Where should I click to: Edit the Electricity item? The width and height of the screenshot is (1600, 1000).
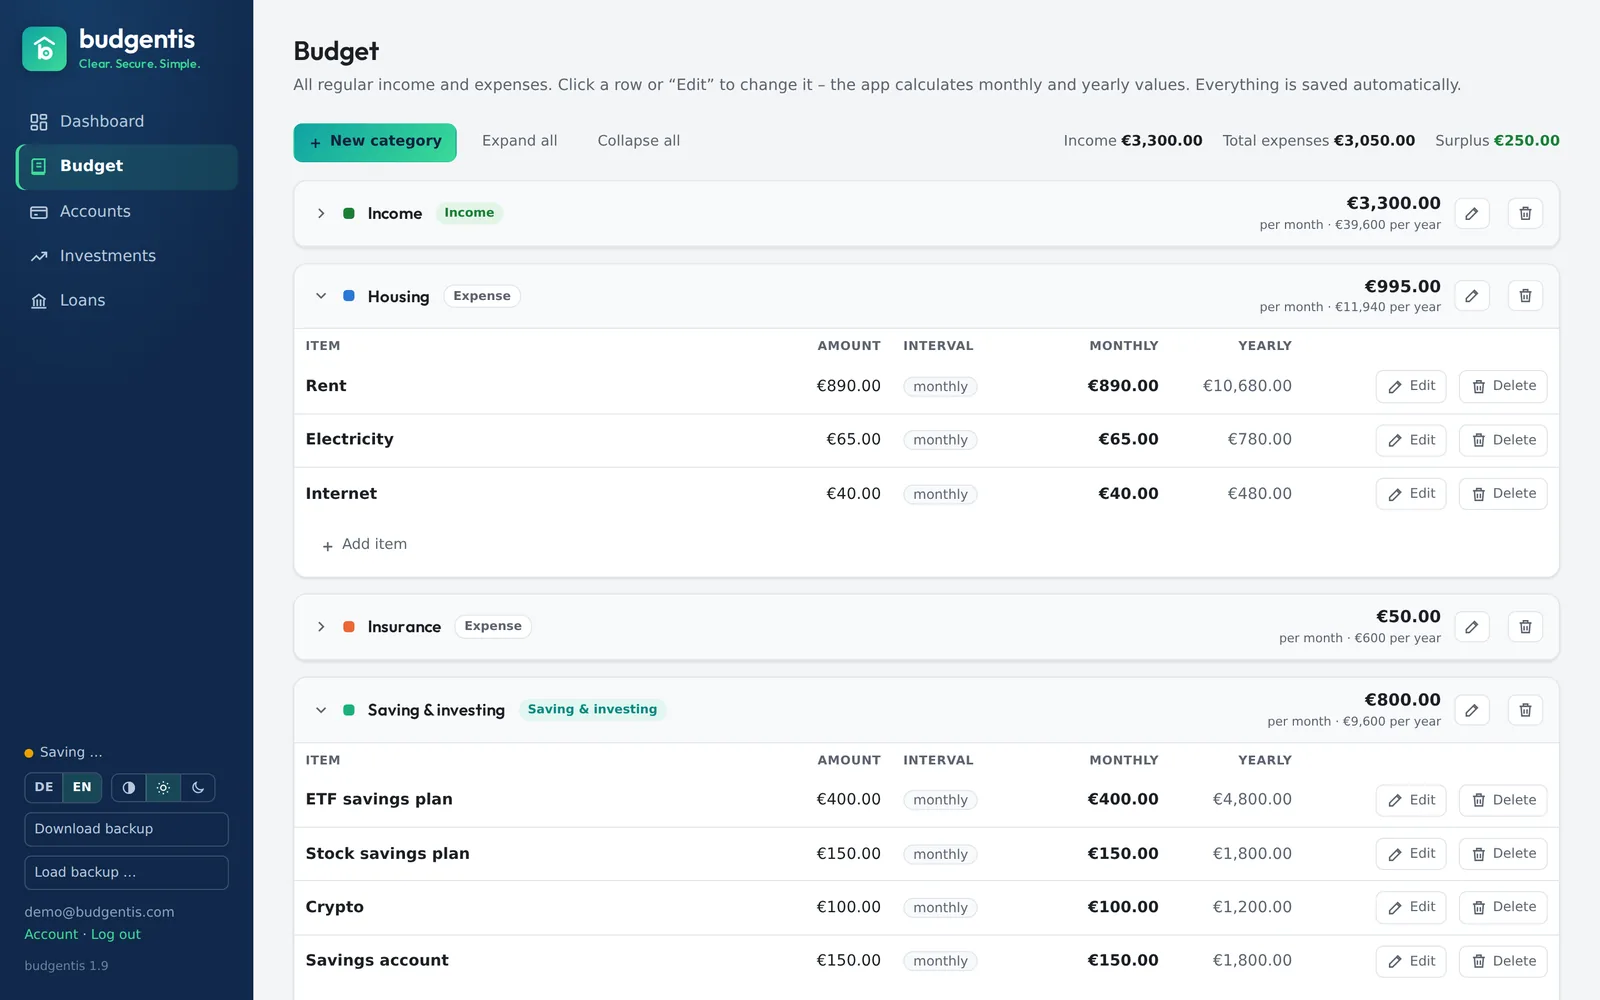pos(1411,440)
